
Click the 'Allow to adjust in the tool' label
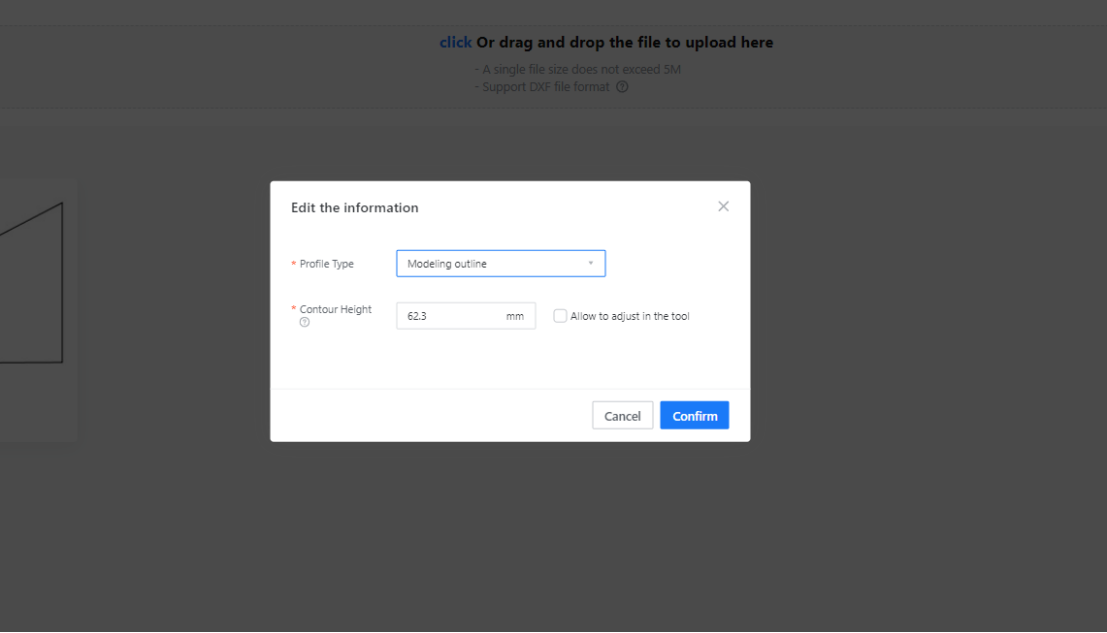pyautogui.click(x=630, y=316)
